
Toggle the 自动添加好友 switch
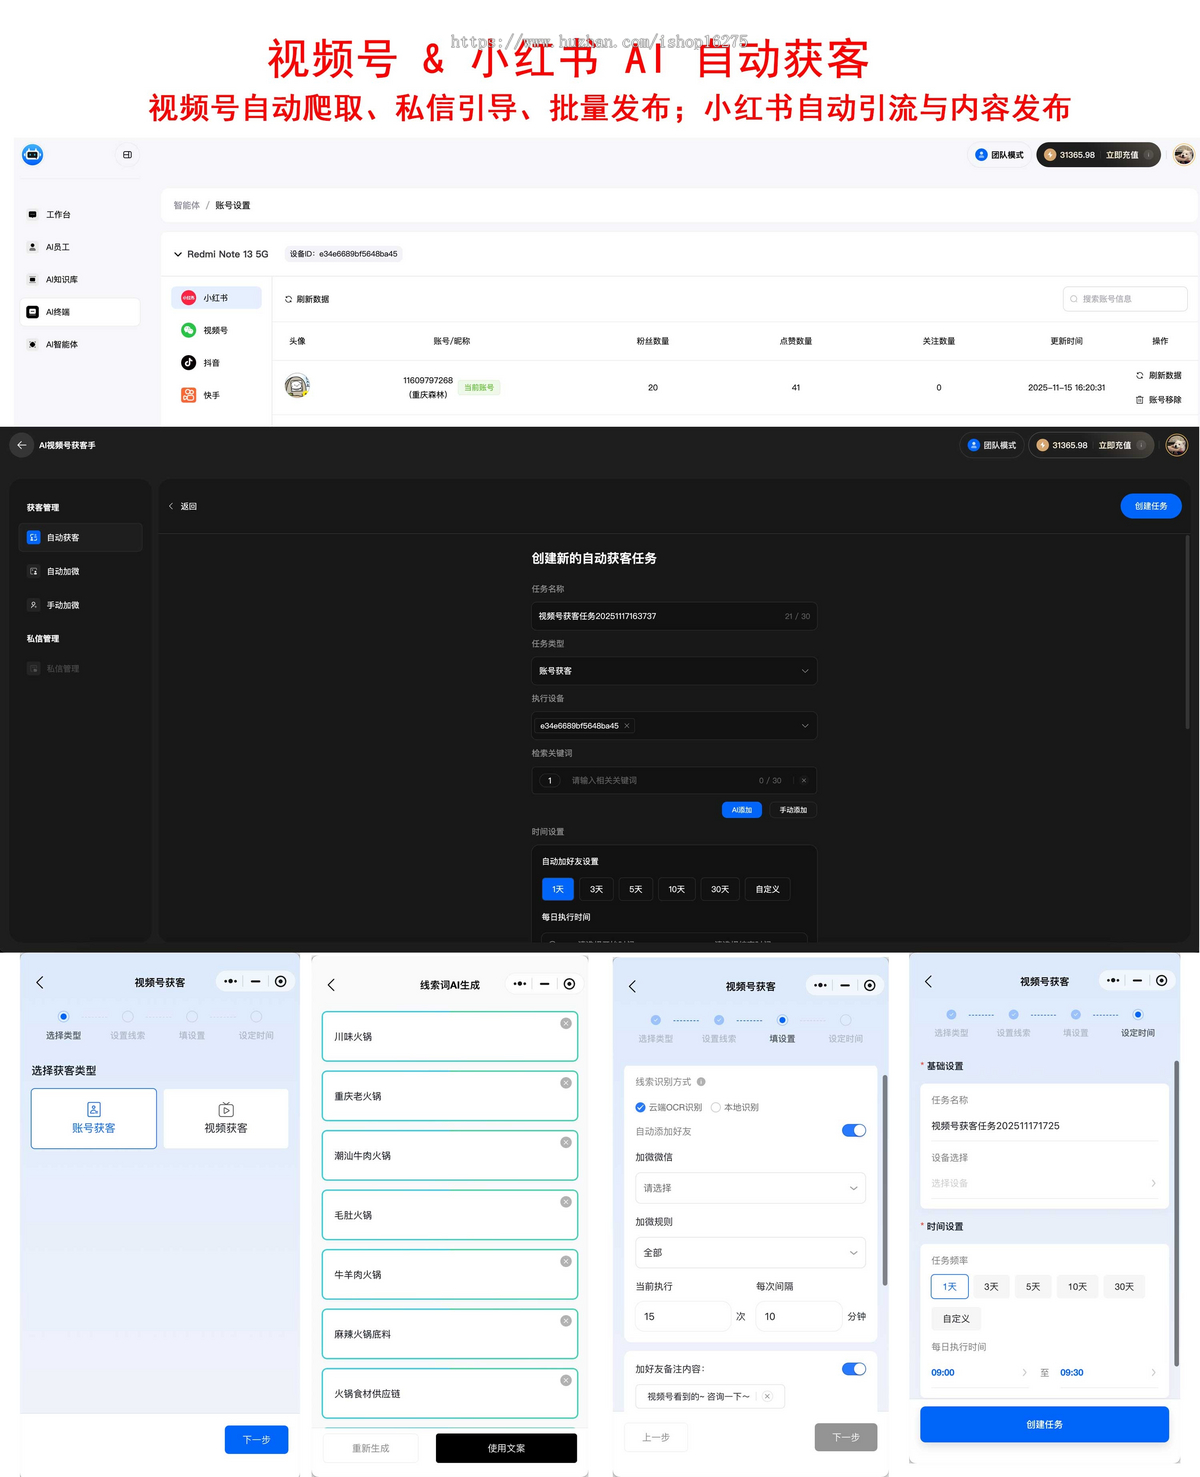tap(854, 1130)
